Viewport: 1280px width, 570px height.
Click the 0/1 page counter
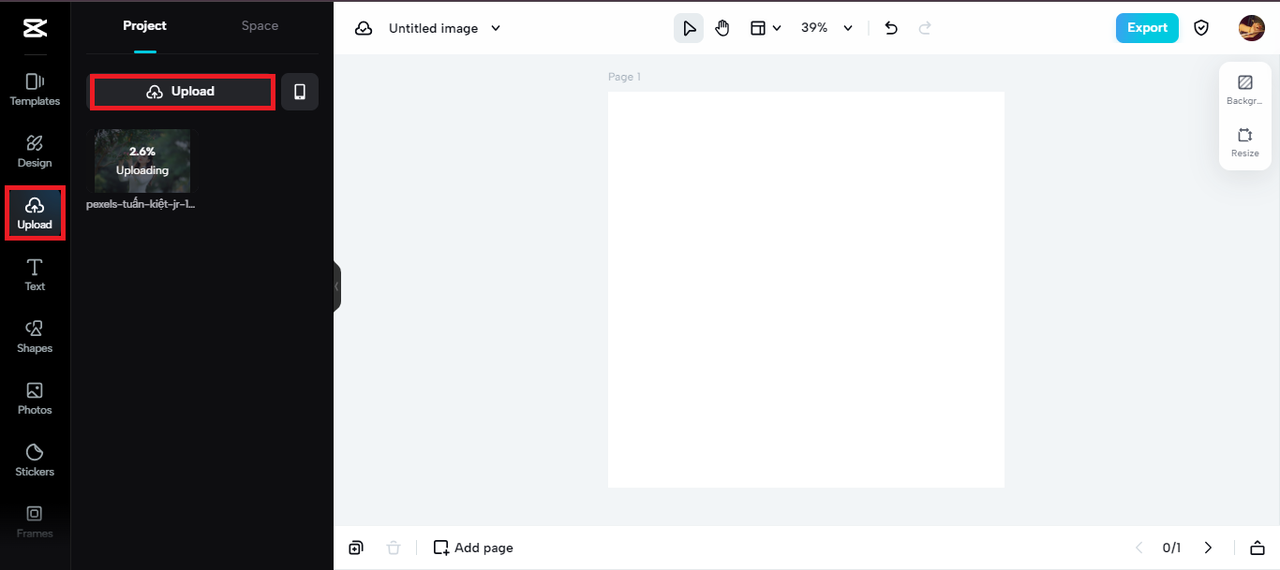(1172, 548)
